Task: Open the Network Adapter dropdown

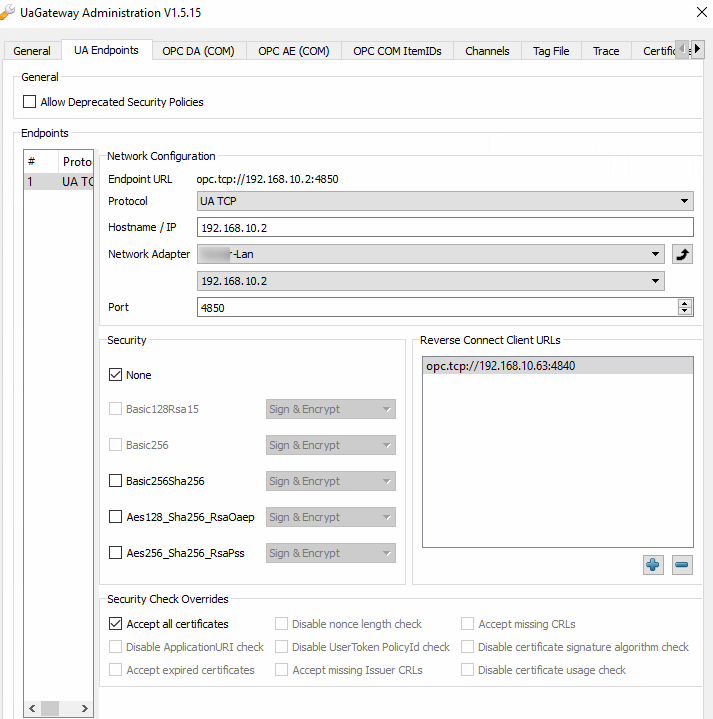Action: click(x=431, y=254)
